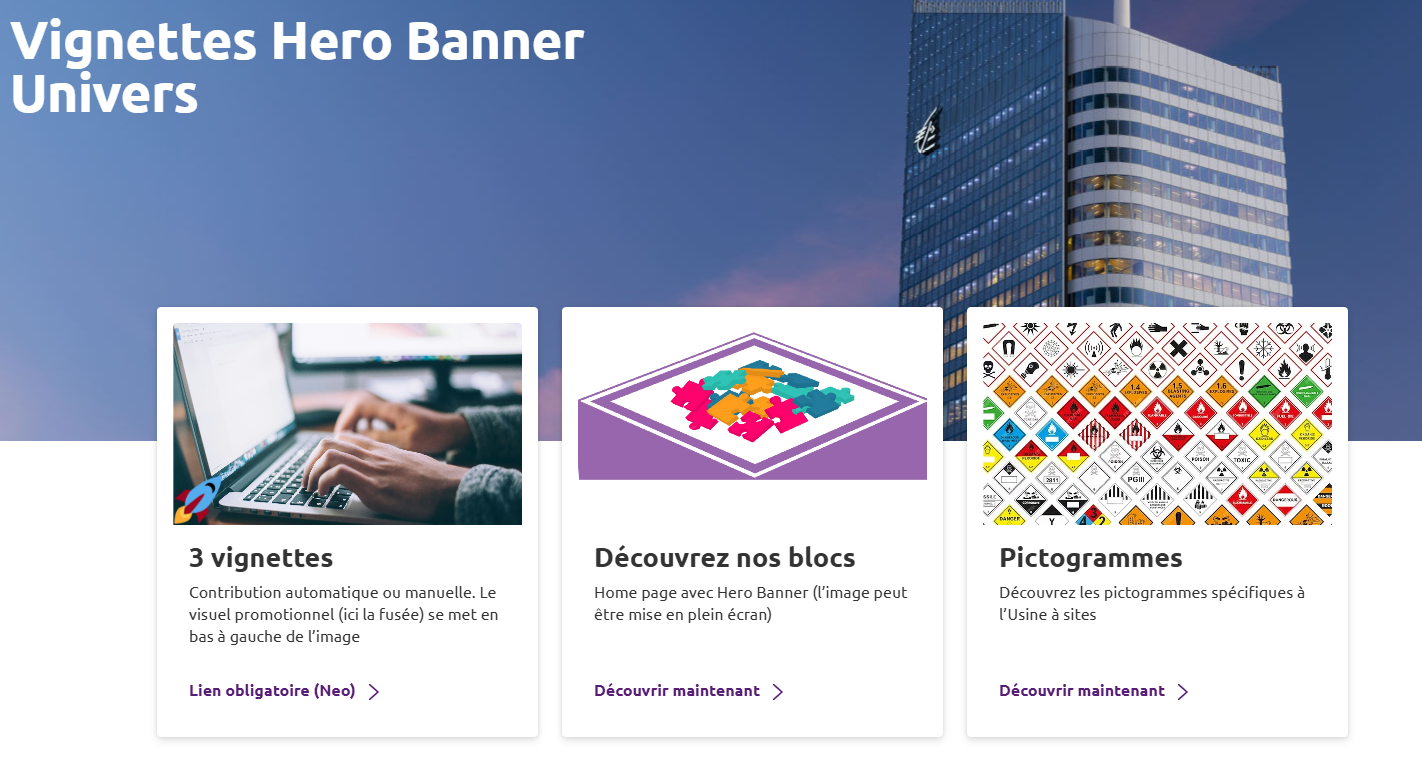The height and width of the screenshot is (758, 1422).
Task: Select the 3 vignettes card title
Action: click(261, 557)
